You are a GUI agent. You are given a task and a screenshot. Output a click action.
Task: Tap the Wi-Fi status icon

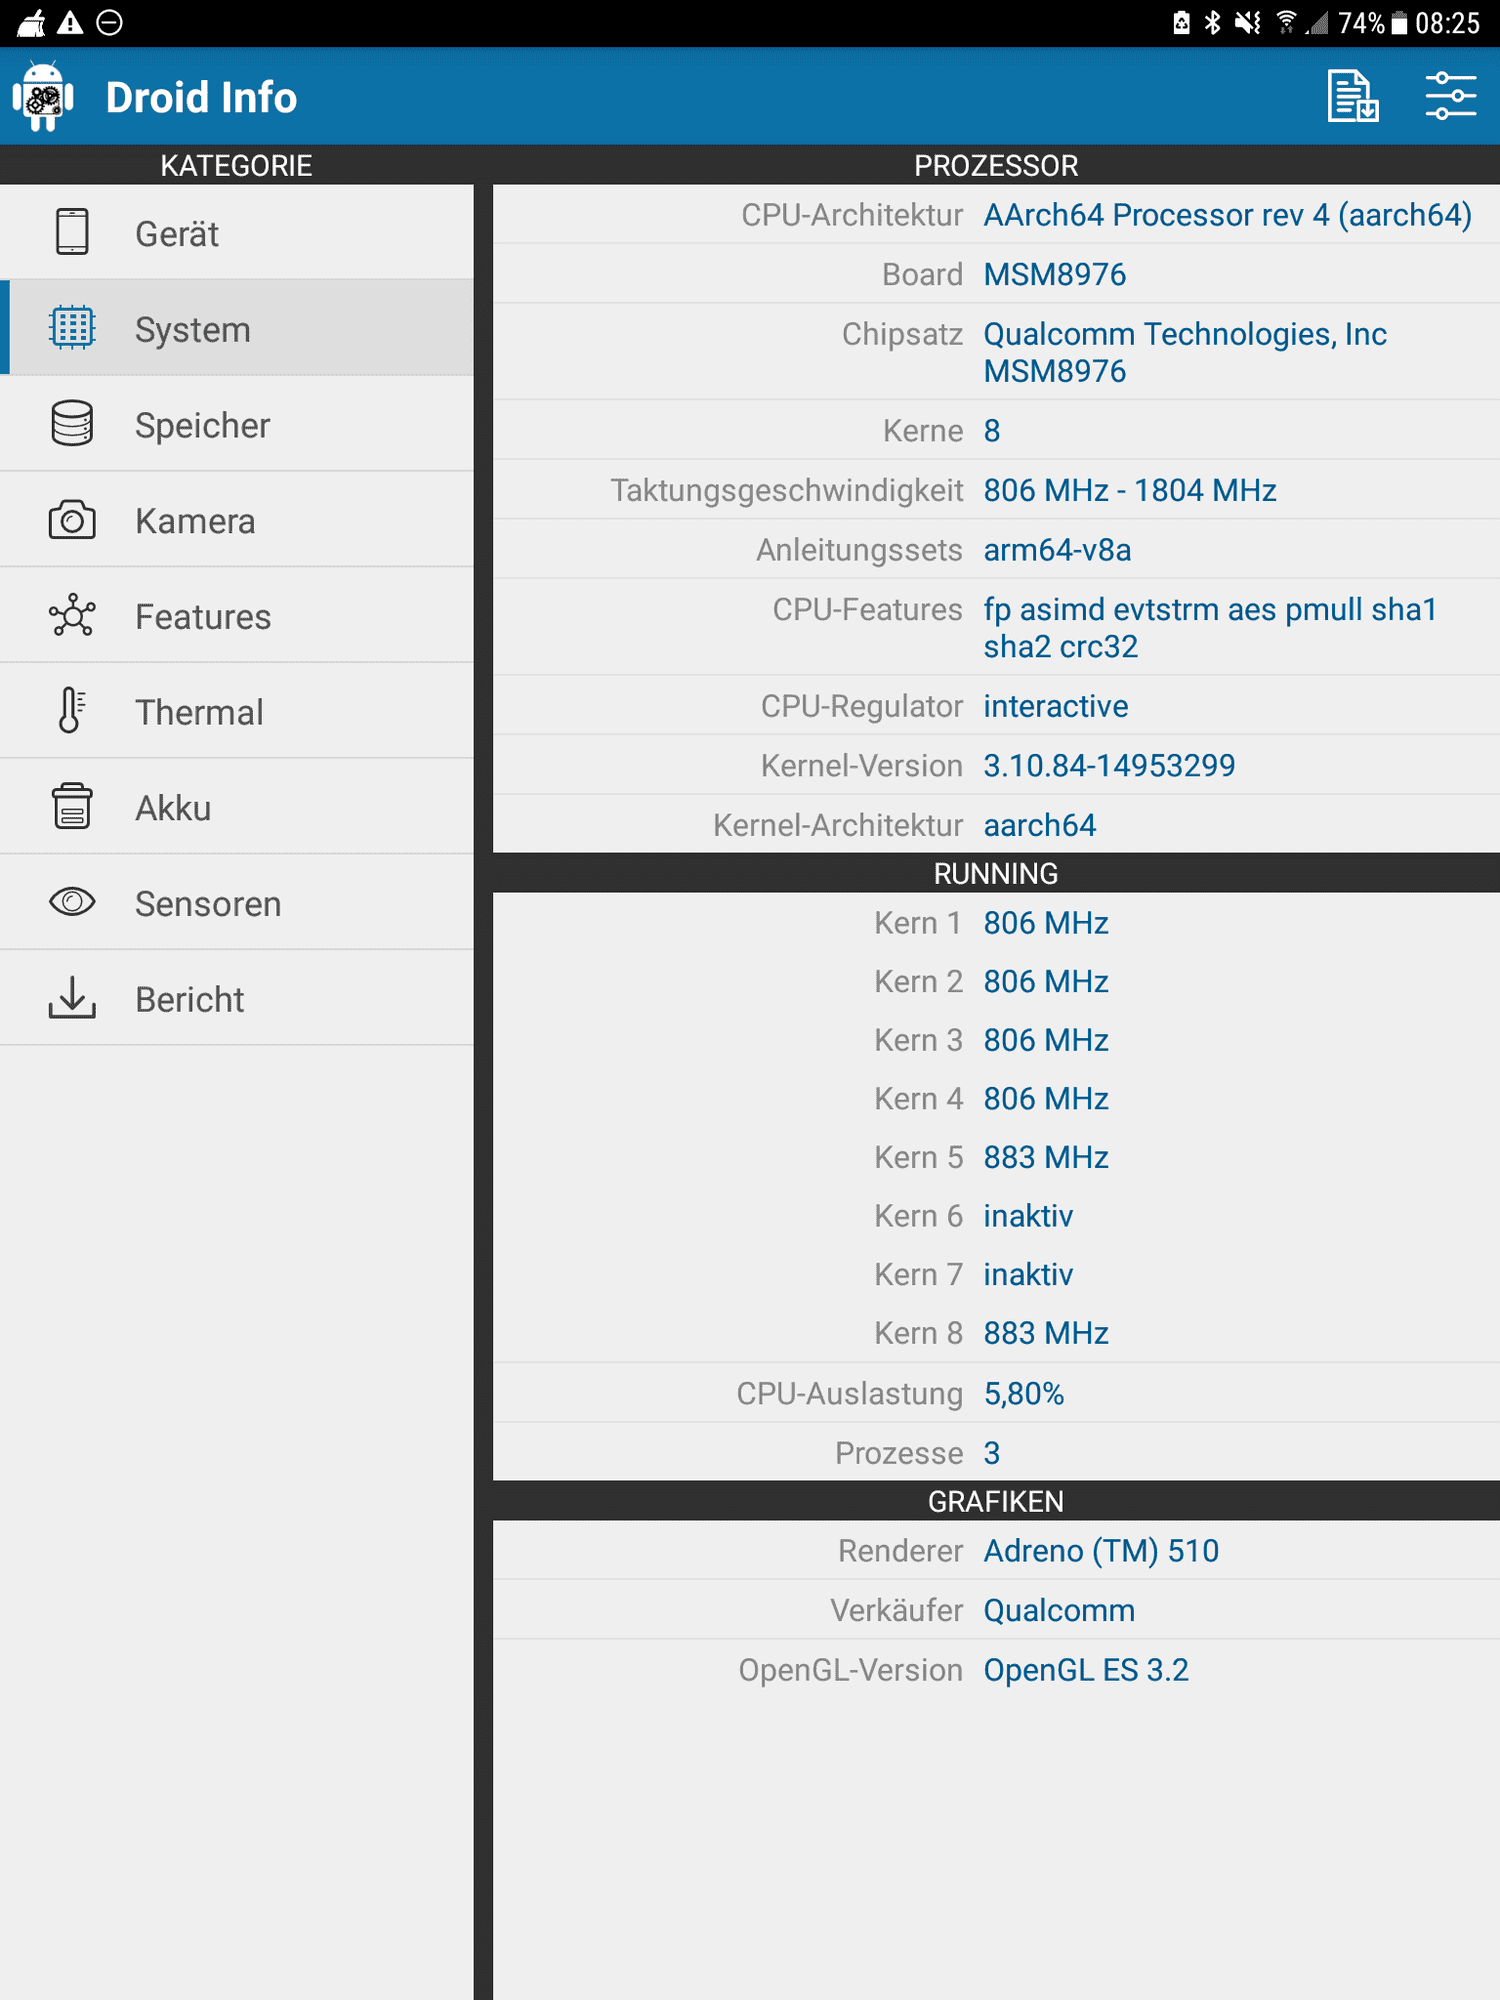click(1287, 22)
